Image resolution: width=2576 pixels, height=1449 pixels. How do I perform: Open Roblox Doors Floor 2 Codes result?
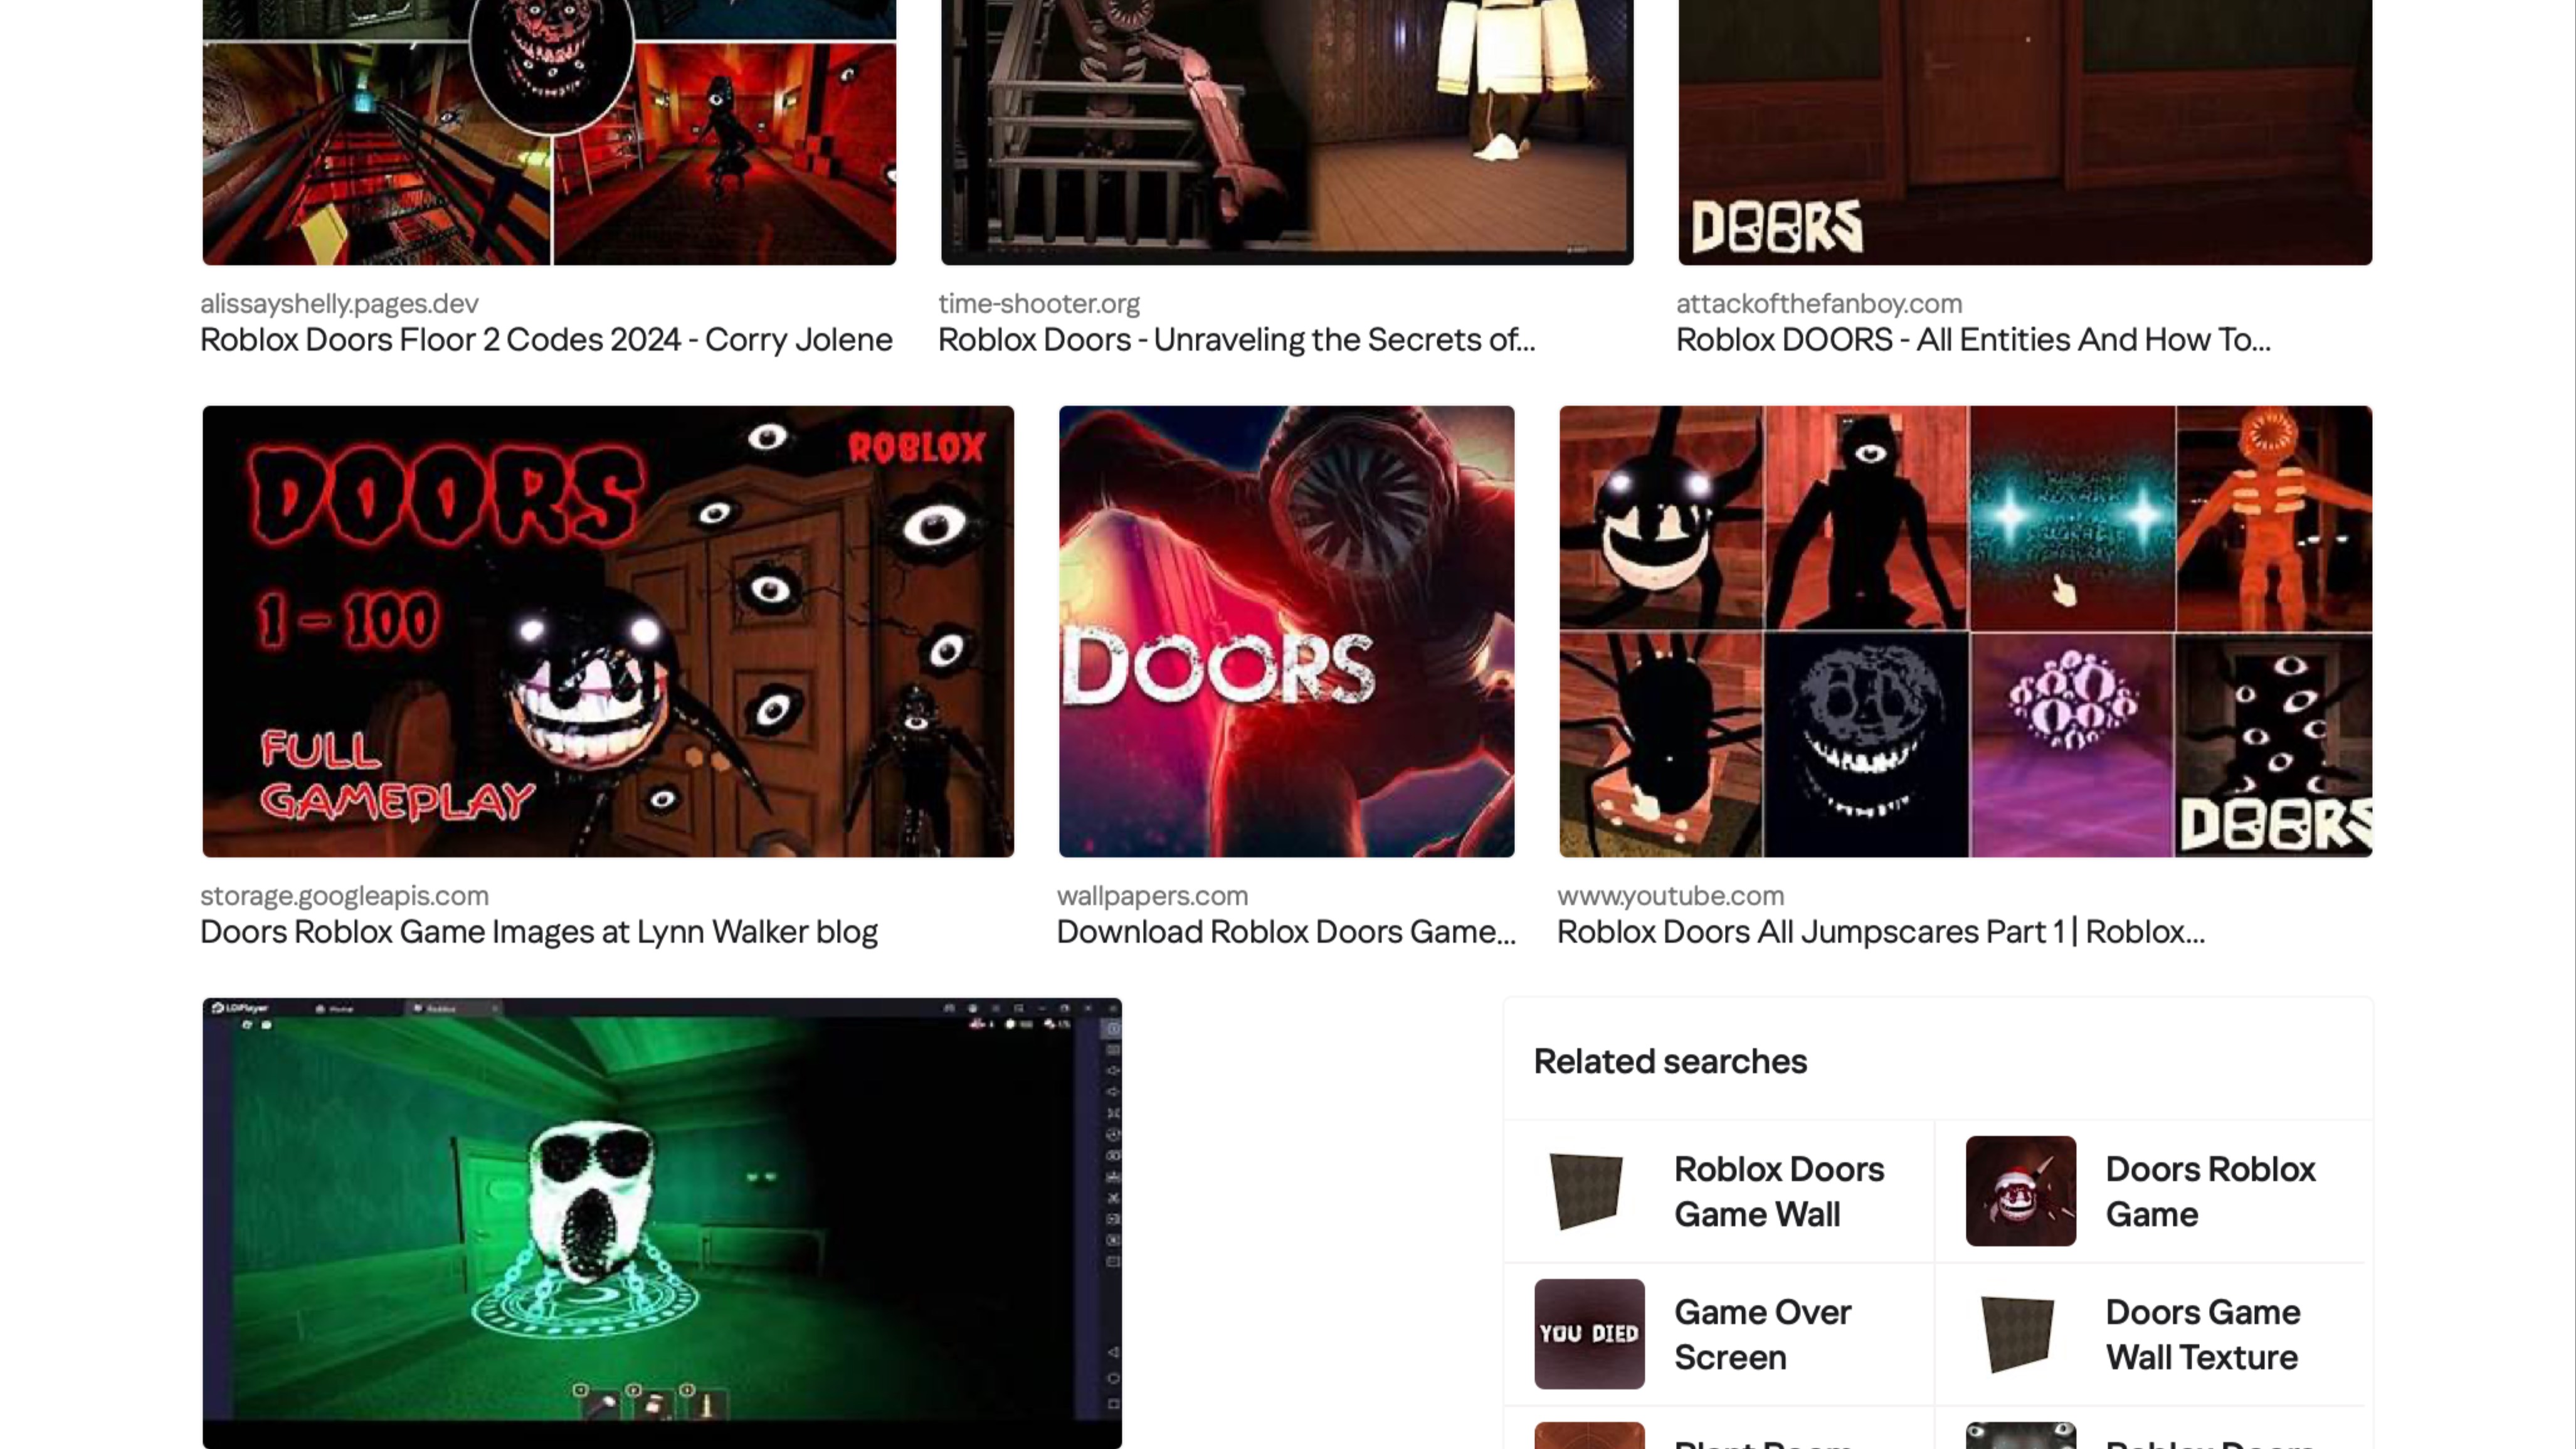coord(546,340)
